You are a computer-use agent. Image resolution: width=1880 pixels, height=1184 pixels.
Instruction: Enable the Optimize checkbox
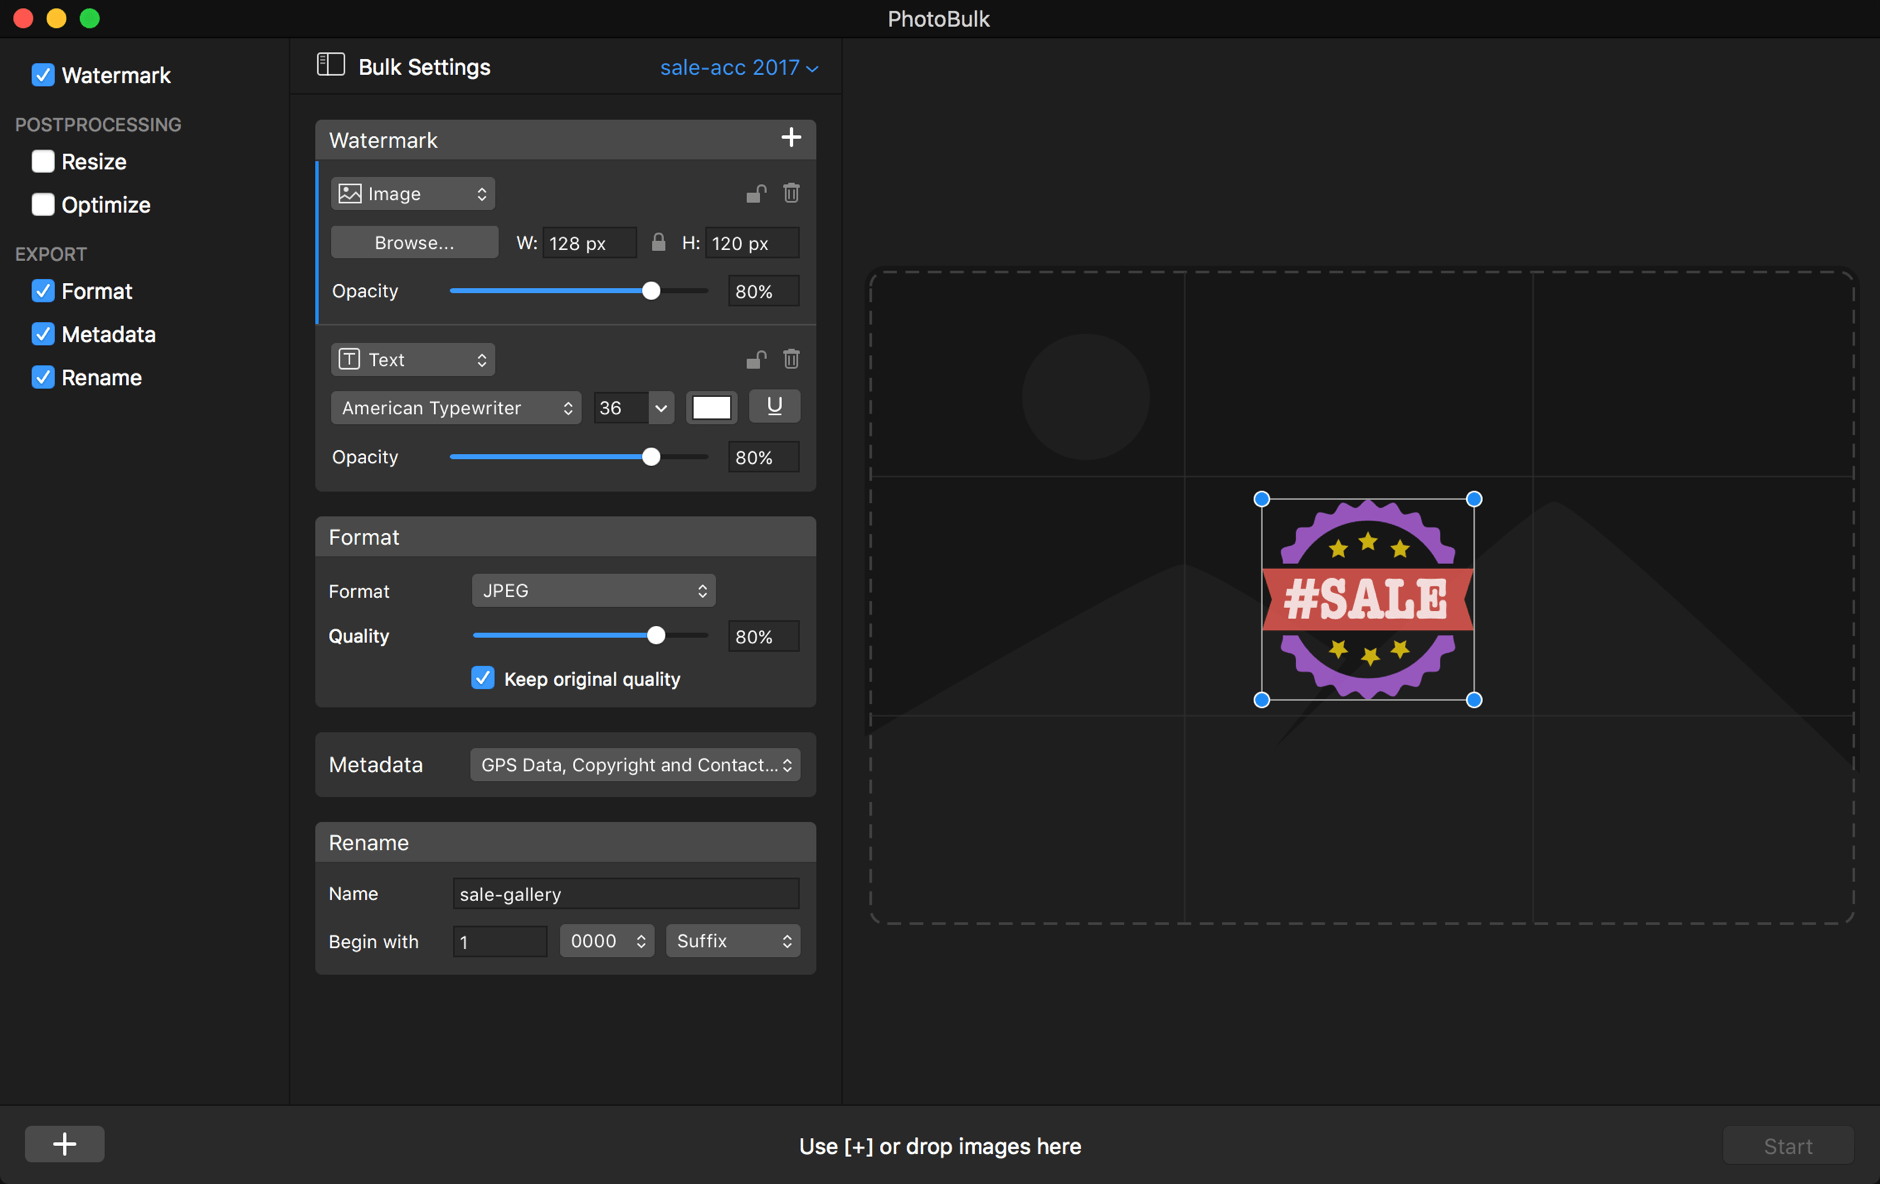(43, 204)
